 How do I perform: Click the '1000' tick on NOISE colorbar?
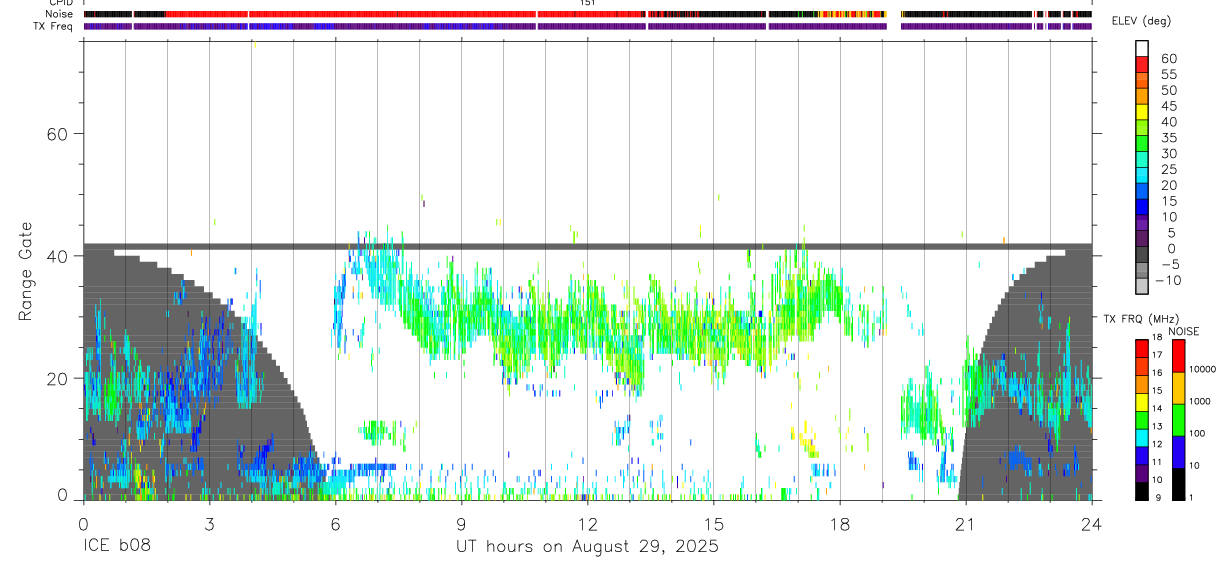tap(1200, 402)
